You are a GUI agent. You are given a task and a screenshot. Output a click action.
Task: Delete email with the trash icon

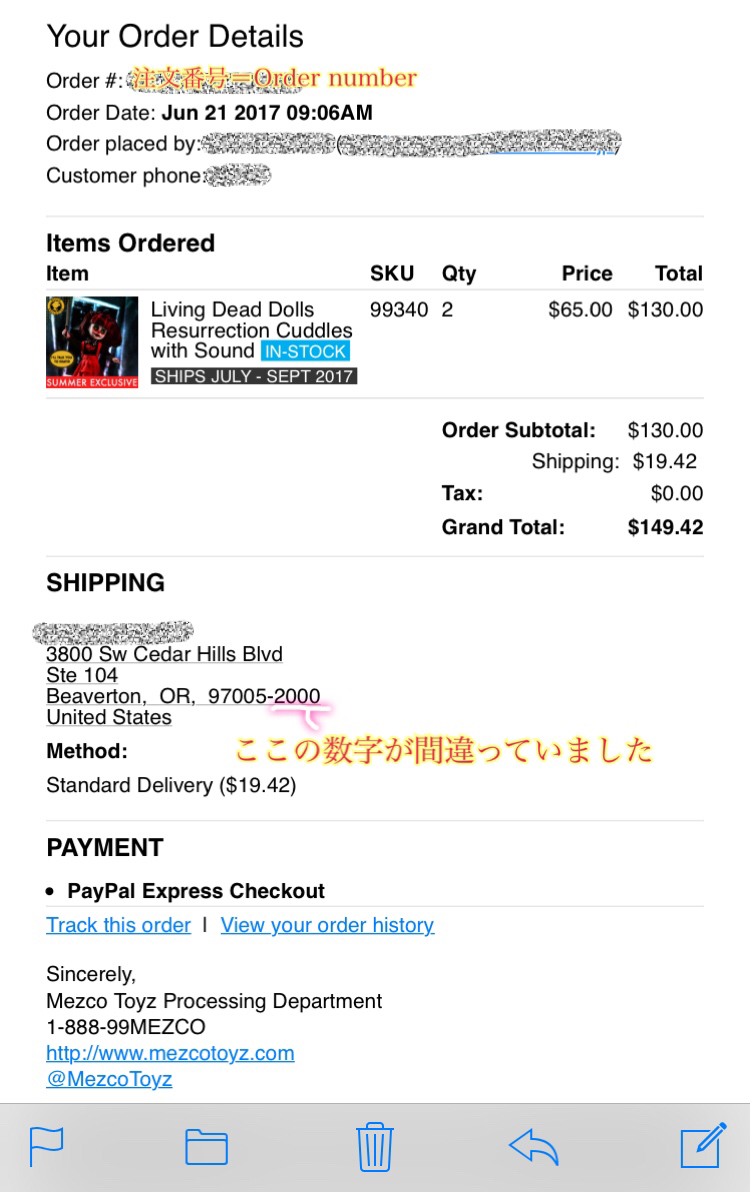(375, 1146)
